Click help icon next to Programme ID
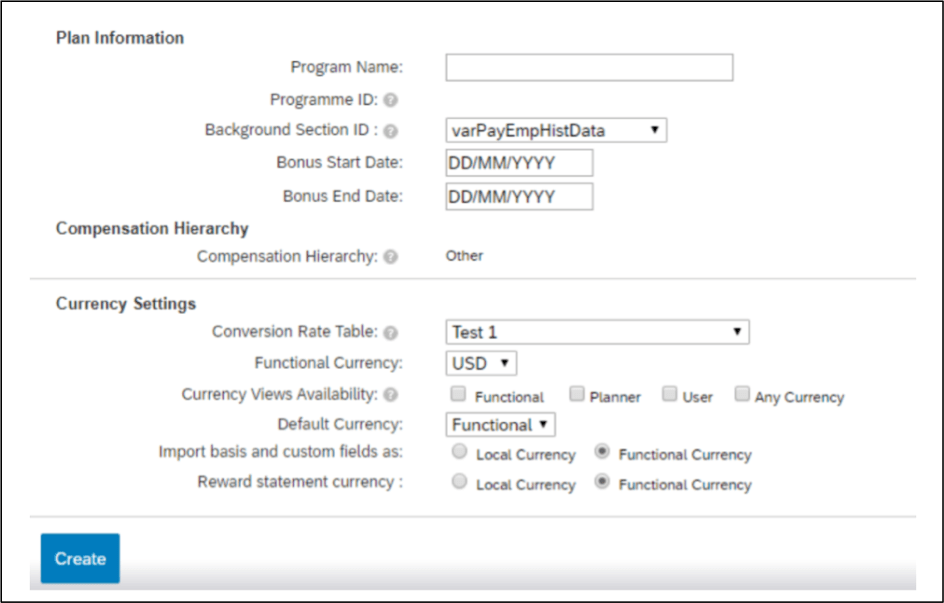 (391, 100)
